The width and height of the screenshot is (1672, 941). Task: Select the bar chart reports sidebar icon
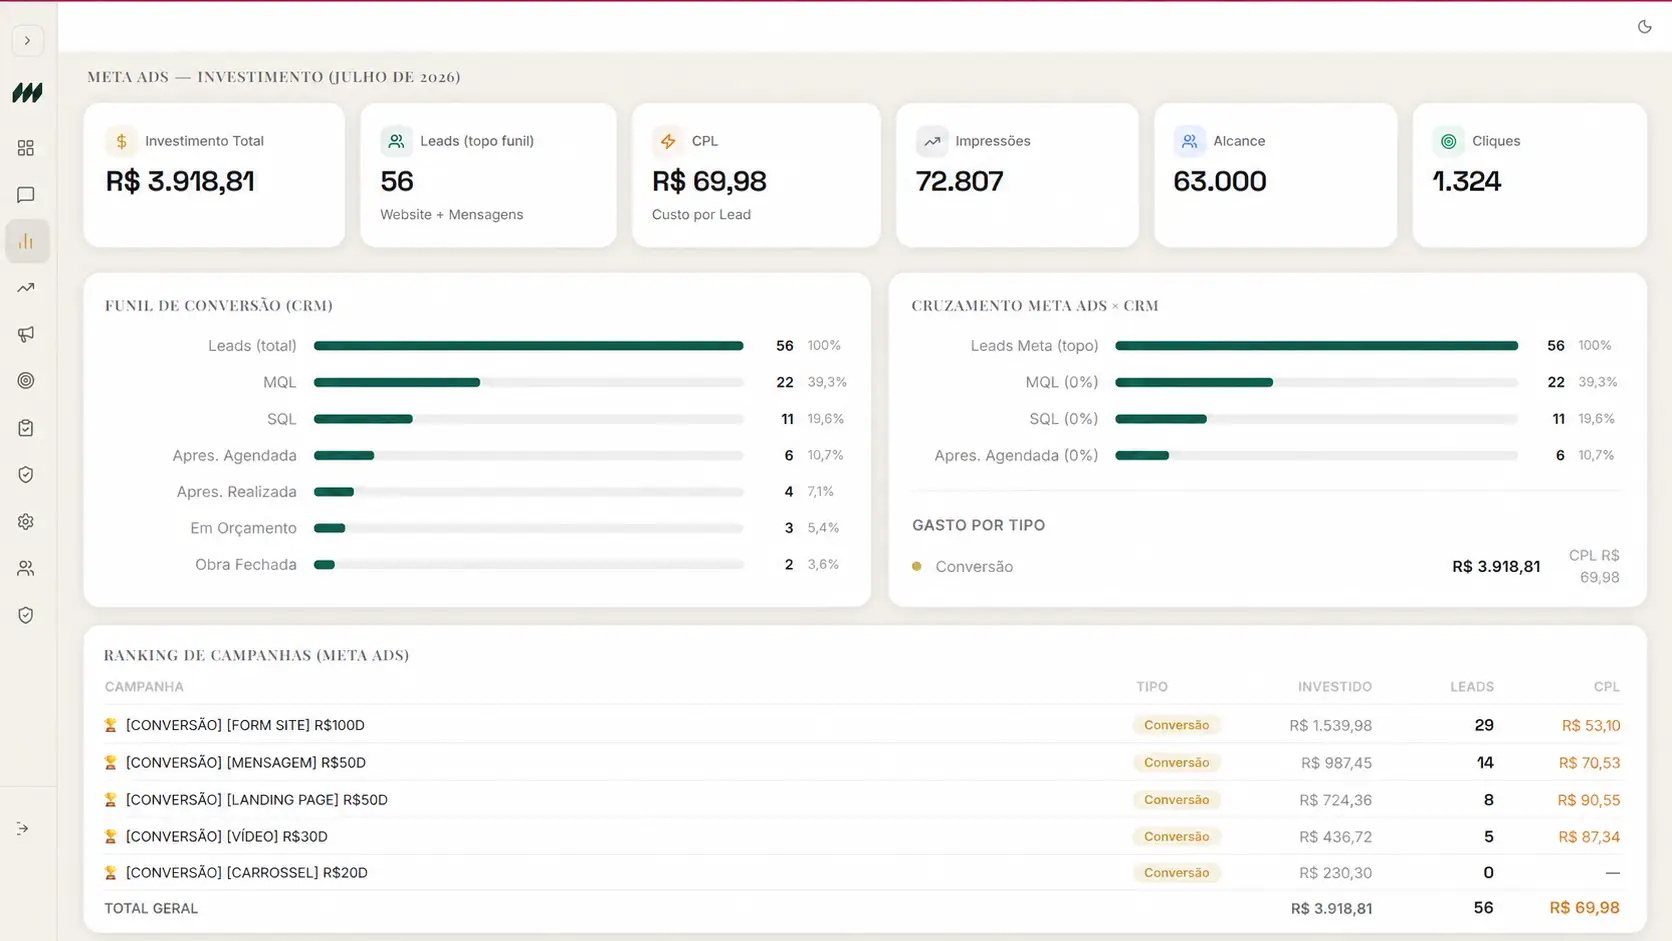(26, 241)
